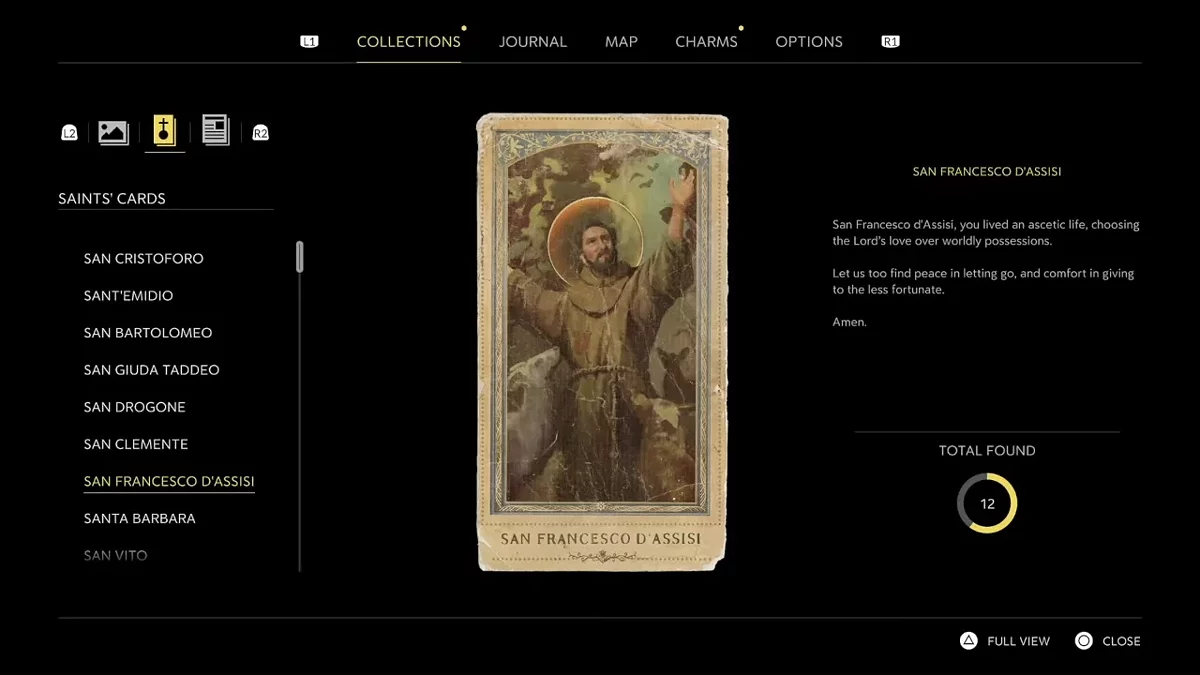Choose the Sant'Emidio card entry

tap(128, 296)
